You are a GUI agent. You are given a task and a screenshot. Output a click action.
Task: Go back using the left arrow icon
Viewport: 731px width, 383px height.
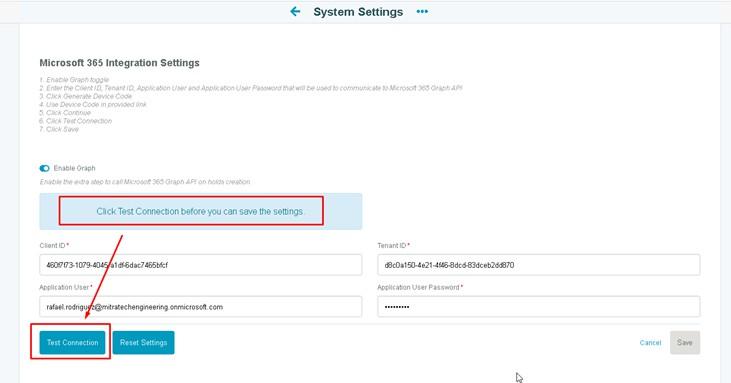click(295, 12)
